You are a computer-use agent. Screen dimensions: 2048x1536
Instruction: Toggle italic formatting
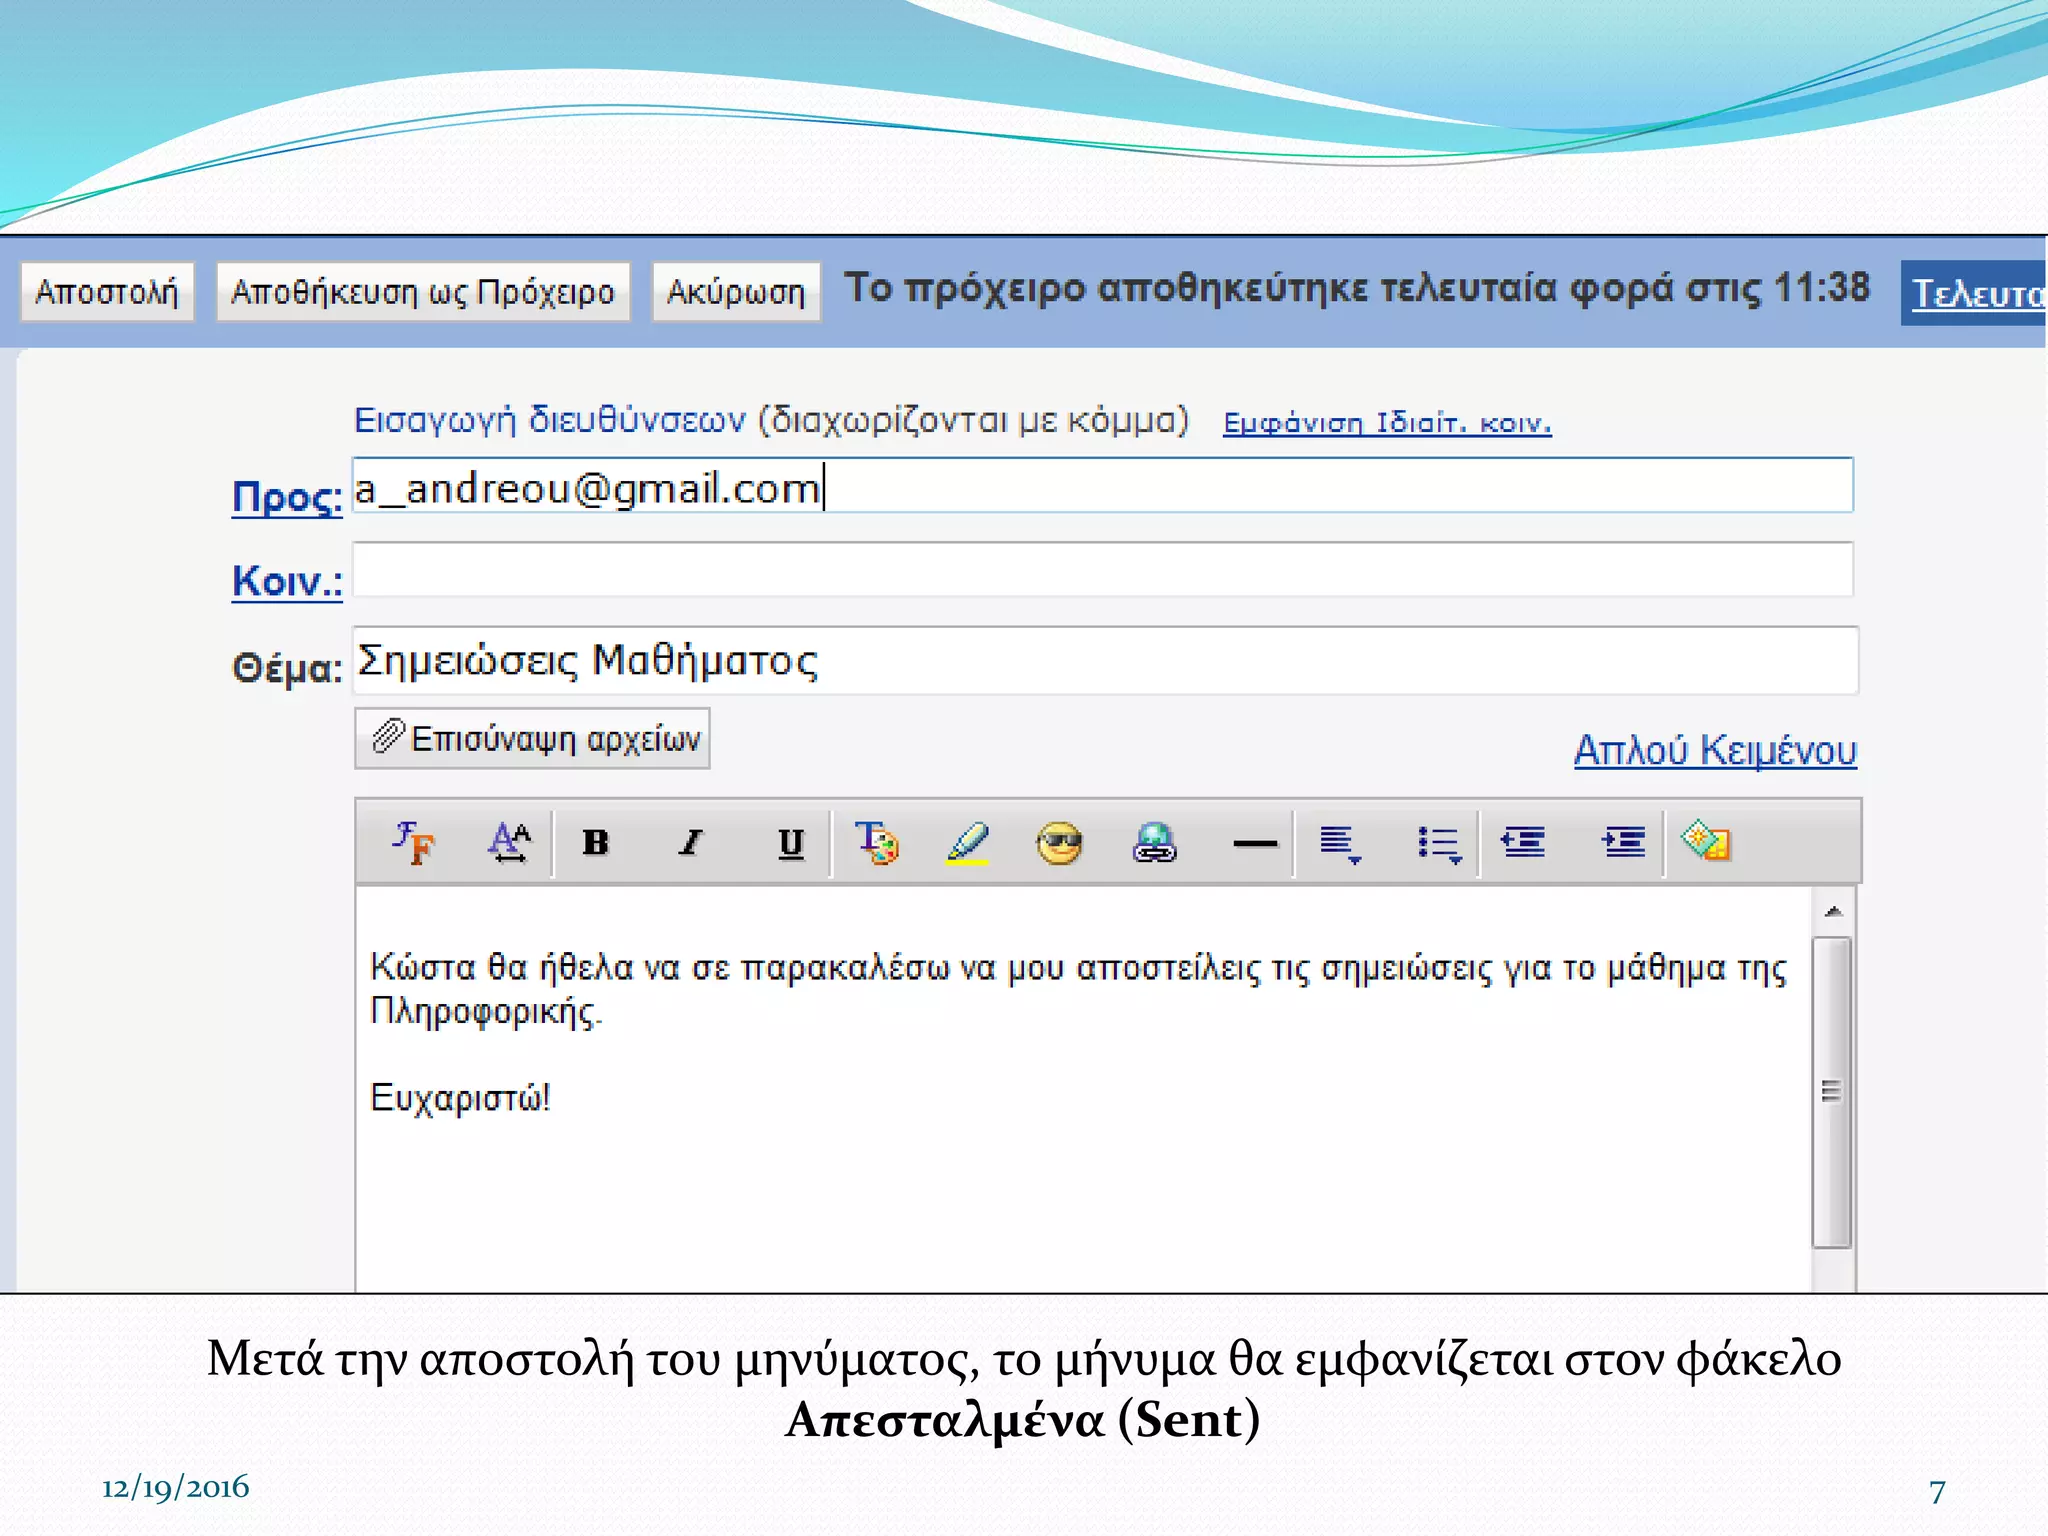(690, 843)
